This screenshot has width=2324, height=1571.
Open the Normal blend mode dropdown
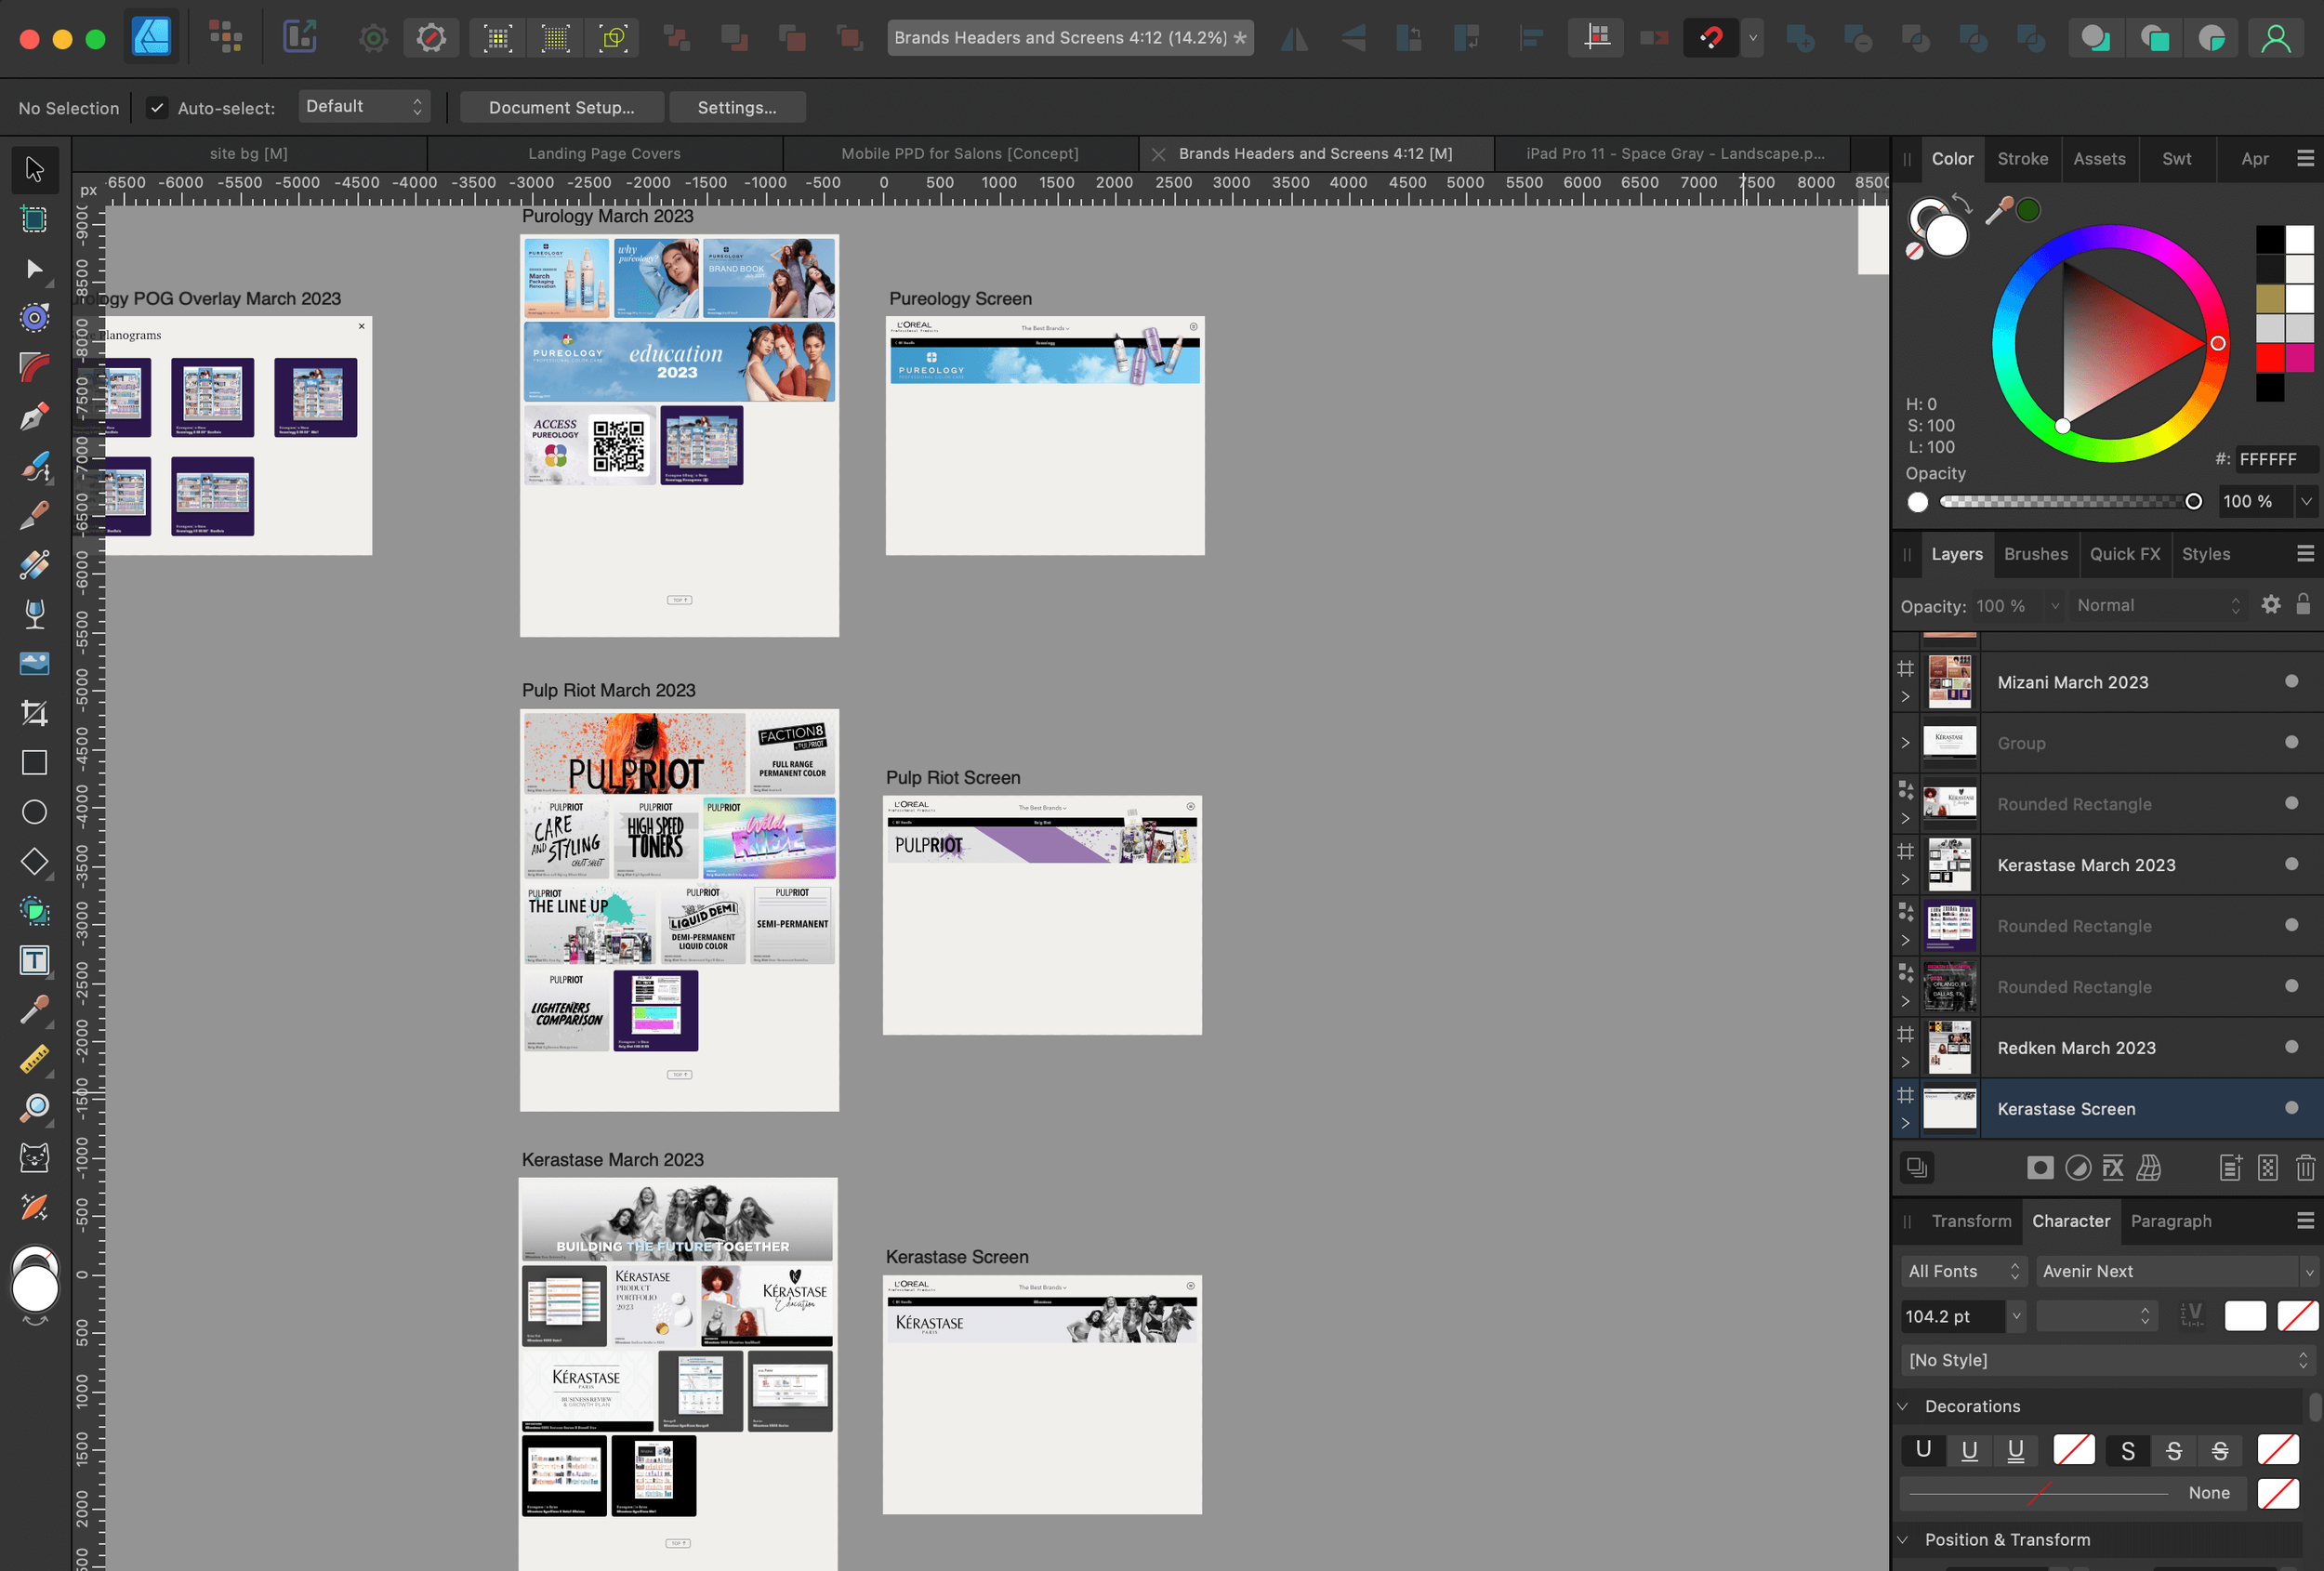point(2158,605)
